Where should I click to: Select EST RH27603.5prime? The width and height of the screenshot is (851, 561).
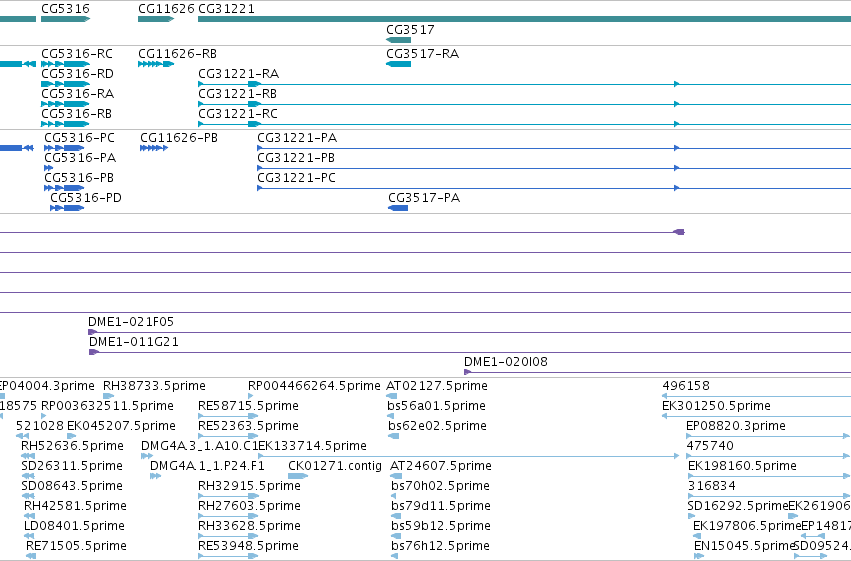pos(250,506)
